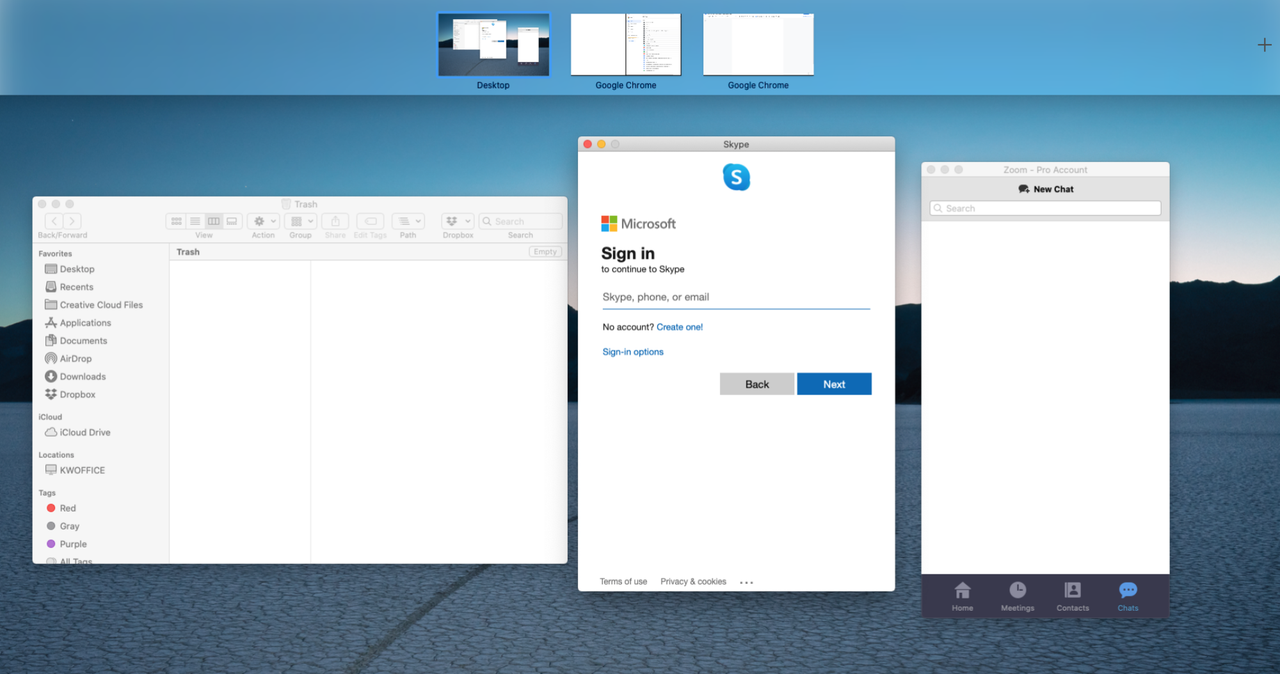This screenshot has height=674, width=1280.
Task: Open the Privacy & cookies link
Action: pyautogui.click(x=693, y=581)
